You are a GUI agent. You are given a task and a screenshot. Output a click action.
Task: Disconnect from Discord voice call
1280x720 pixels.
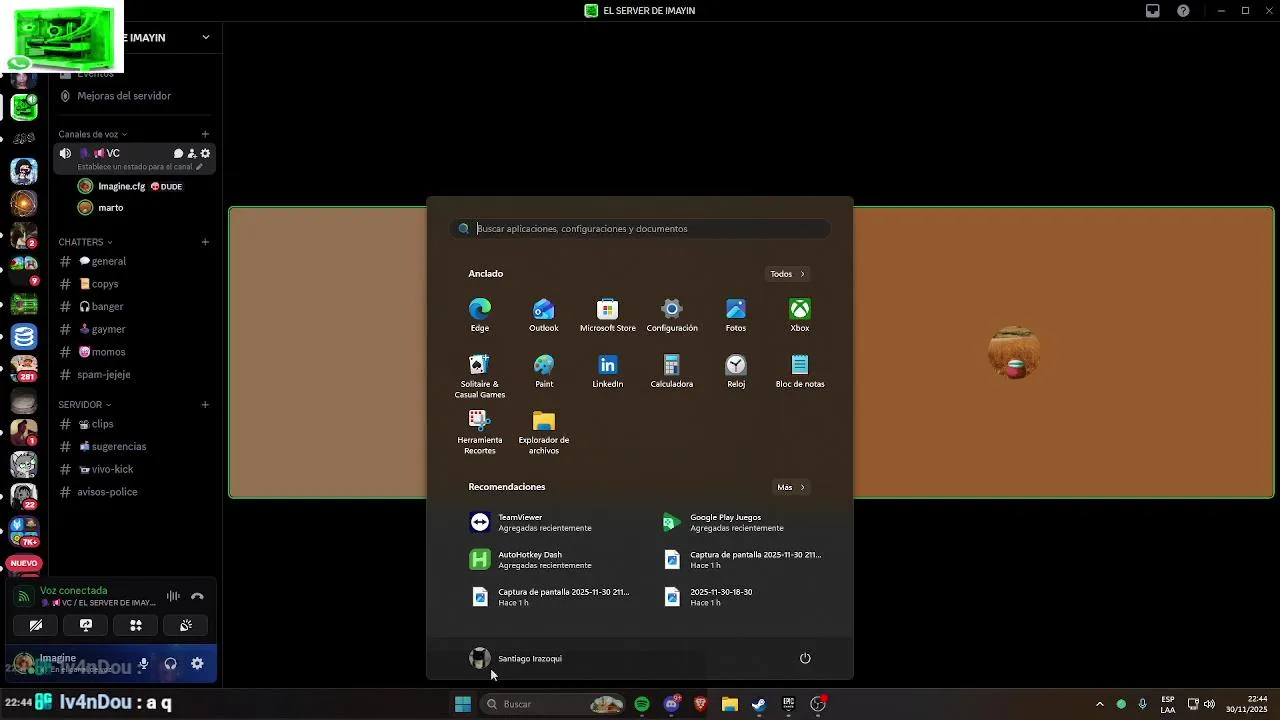pos(197,596)
